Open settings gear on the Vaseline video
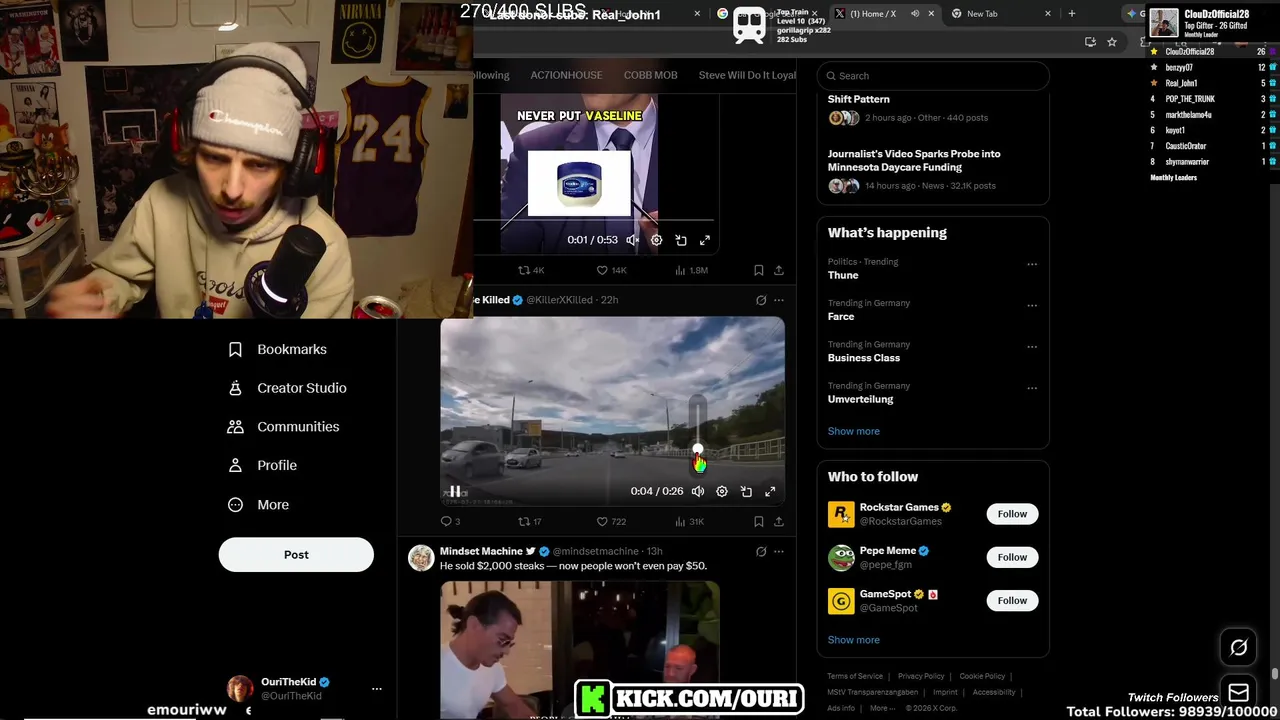The width and height of the screenshot is (1280, 720). [656, 240]
